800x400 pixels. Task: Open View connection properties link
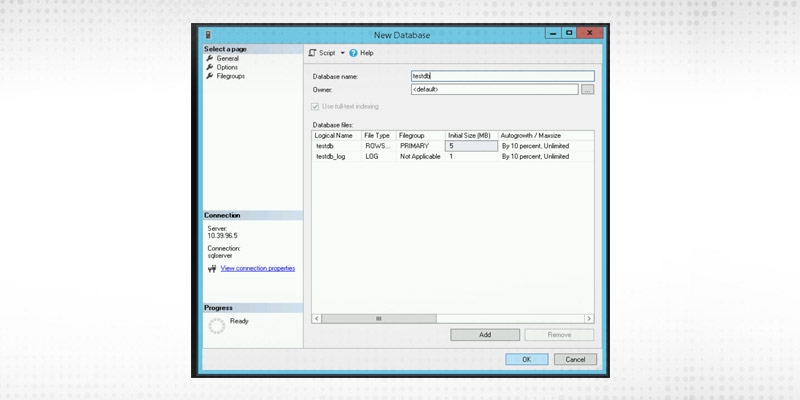coord(258,268)
